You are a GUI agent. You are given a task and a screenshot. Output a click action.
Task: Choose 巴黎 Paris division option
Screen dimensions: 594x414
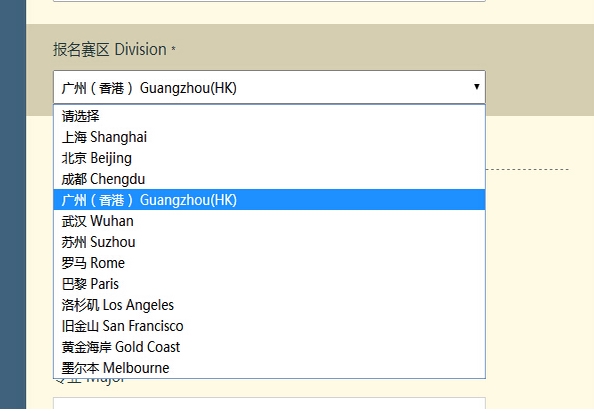coord(269,284)
